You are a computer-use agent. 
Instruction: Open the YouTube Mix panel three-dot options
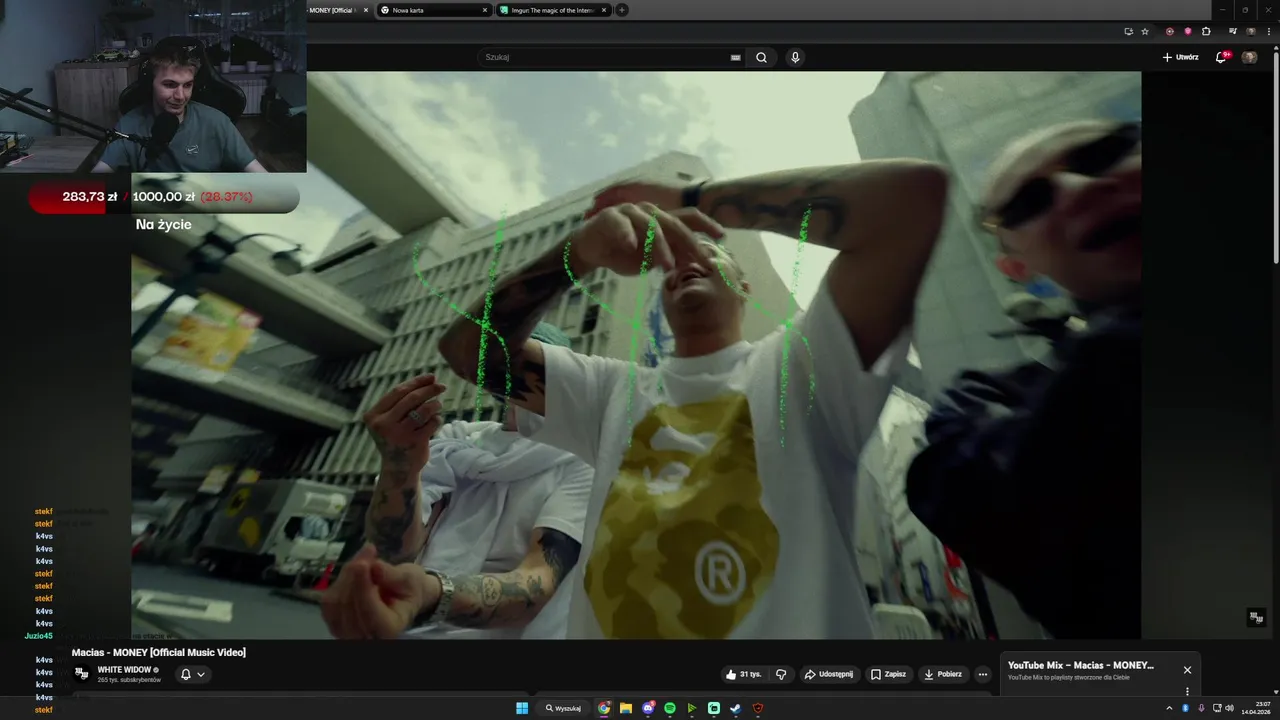[1187, 691]
